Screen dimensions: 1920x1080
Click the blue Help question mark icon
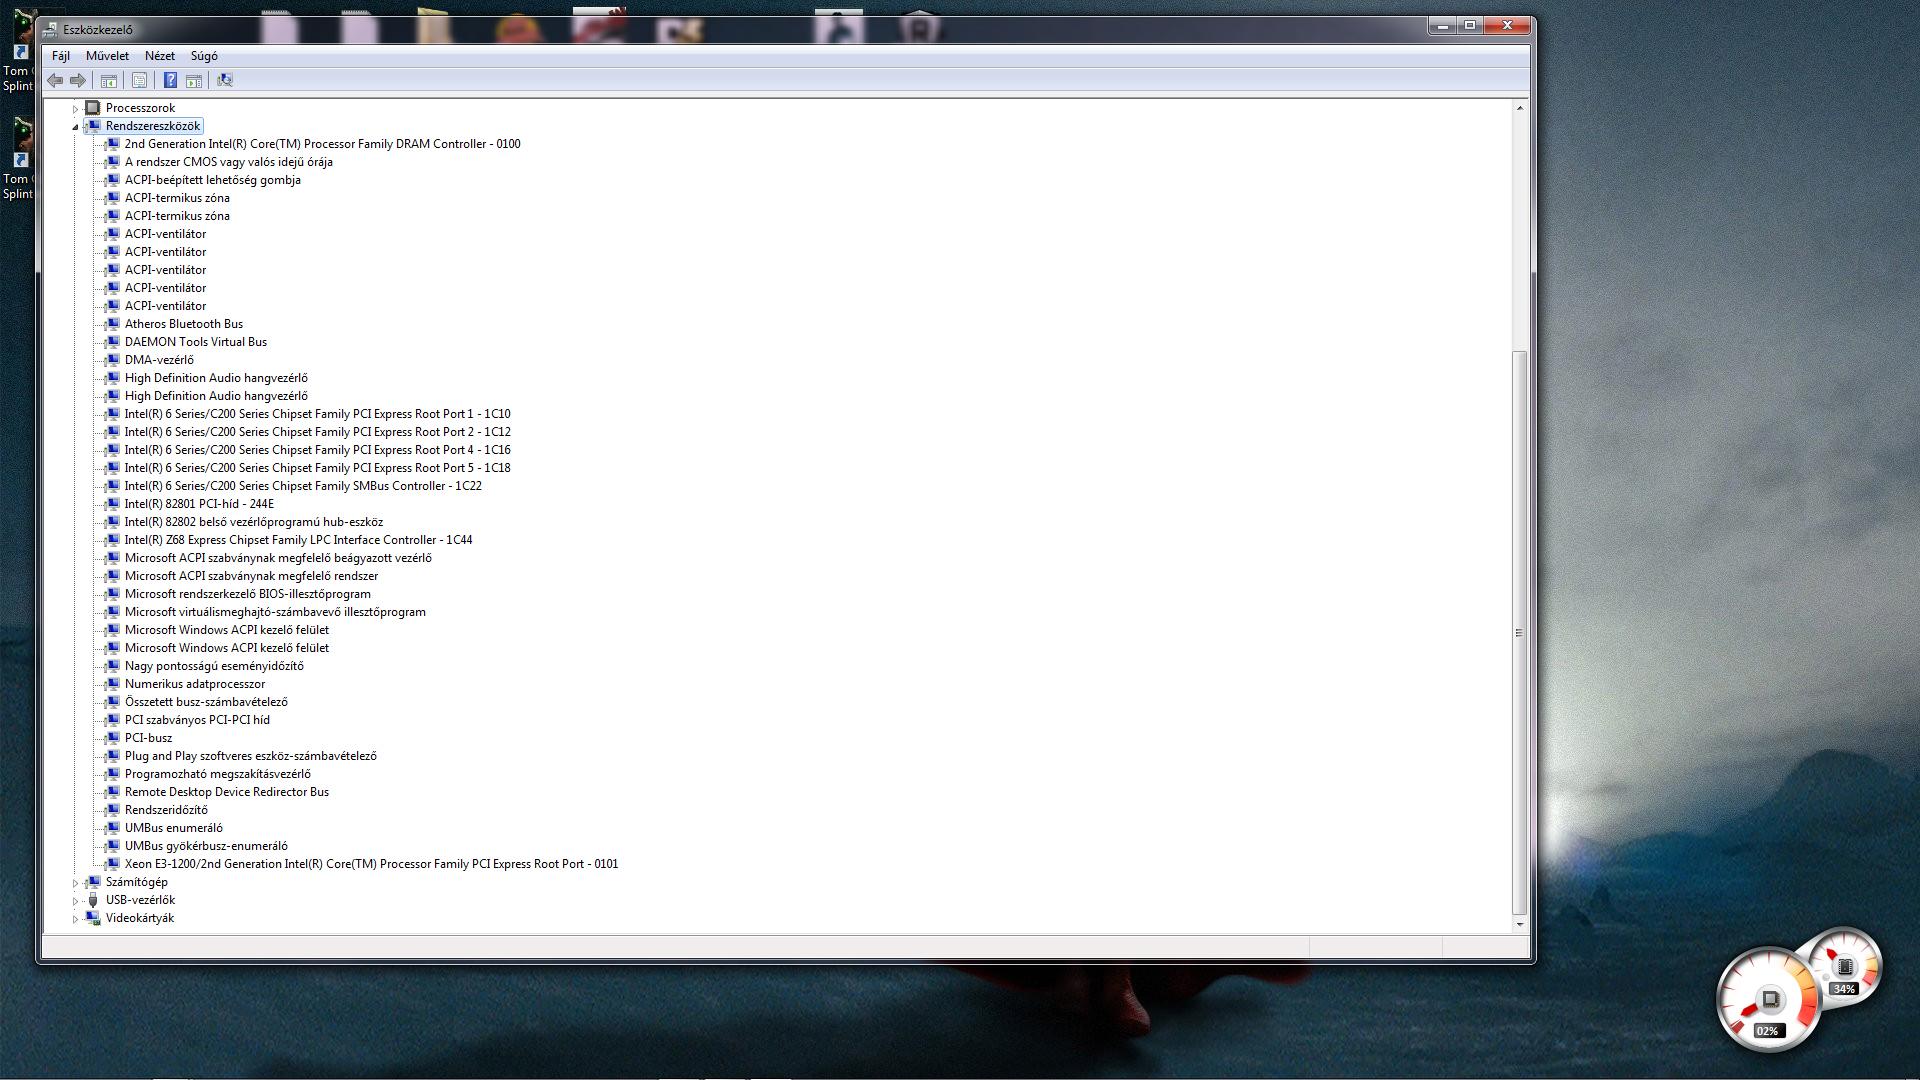tap(170, 80)
